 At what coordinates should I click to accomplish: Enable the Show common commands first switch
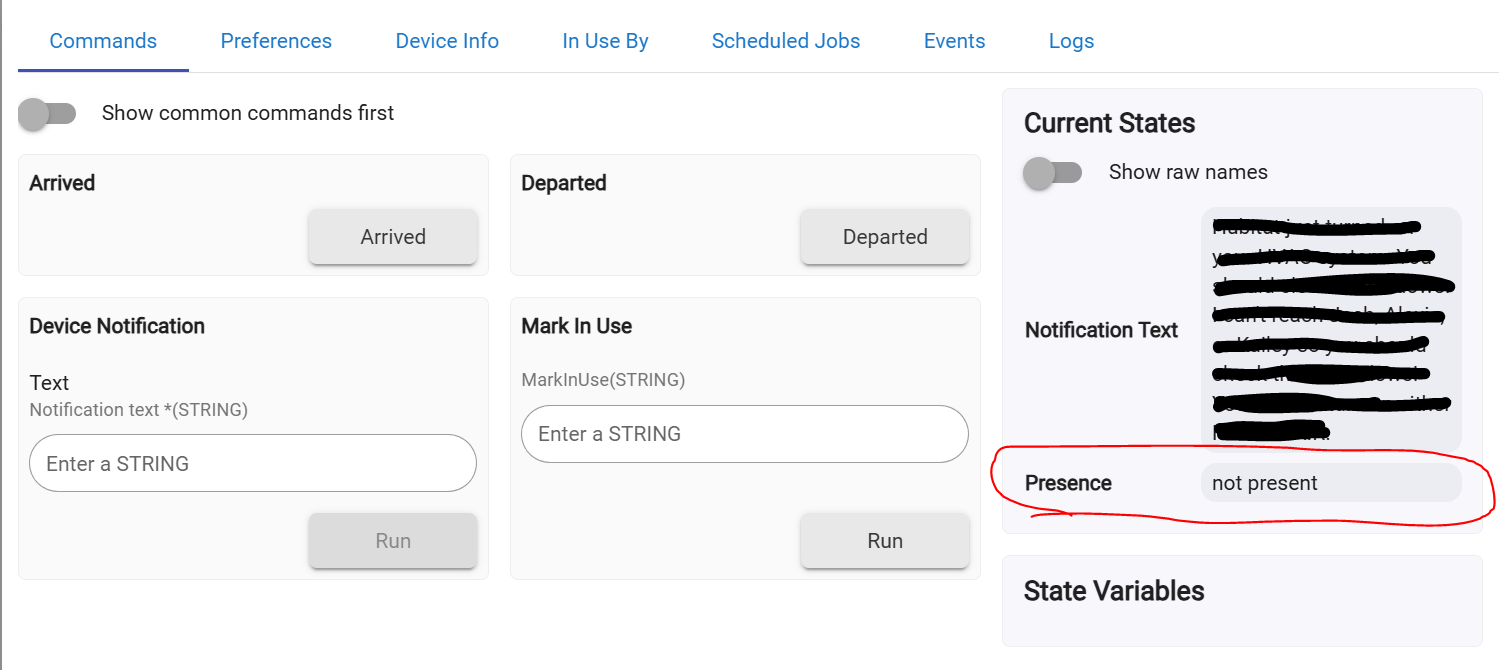tap(47, 113)
